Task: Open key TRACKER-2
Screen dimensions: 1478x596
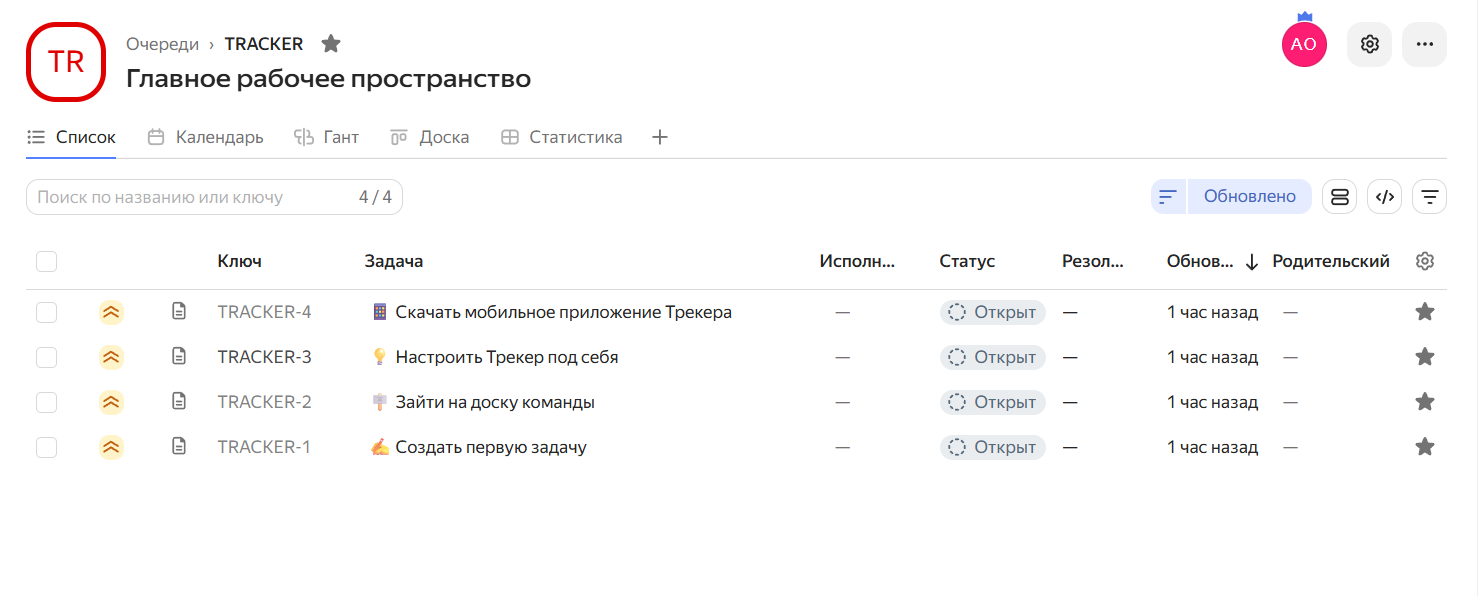Action: click(x=264, y=402)
